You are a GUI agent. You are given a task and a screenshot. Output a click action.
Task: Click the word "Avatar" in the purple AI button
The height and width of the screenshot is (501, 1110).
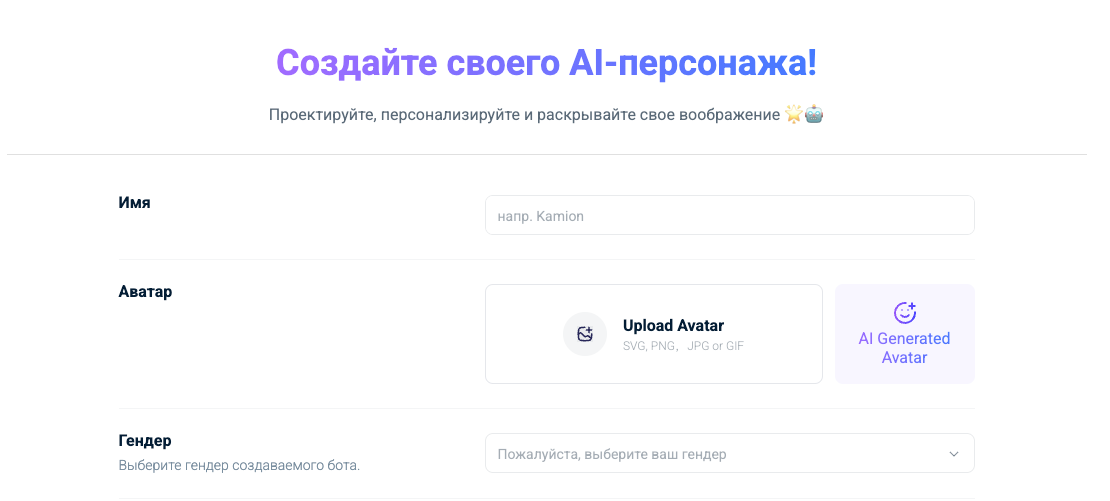(x=904, y=357)
